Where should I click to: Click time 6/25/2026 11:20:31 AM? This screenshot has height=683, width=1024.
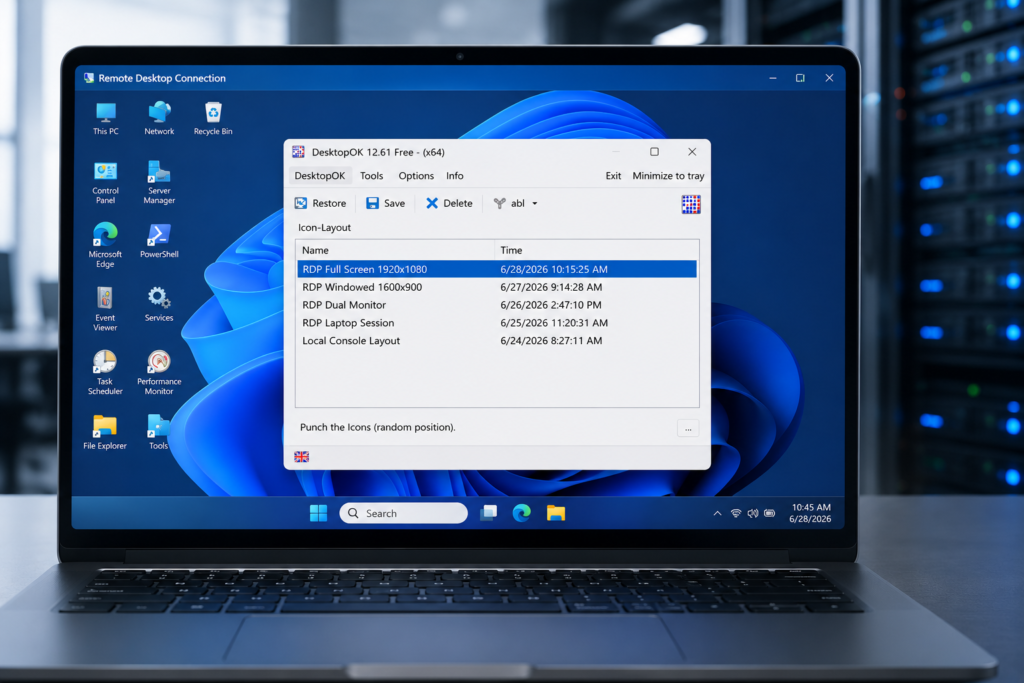pyautogui.click(x=554, y=323)
